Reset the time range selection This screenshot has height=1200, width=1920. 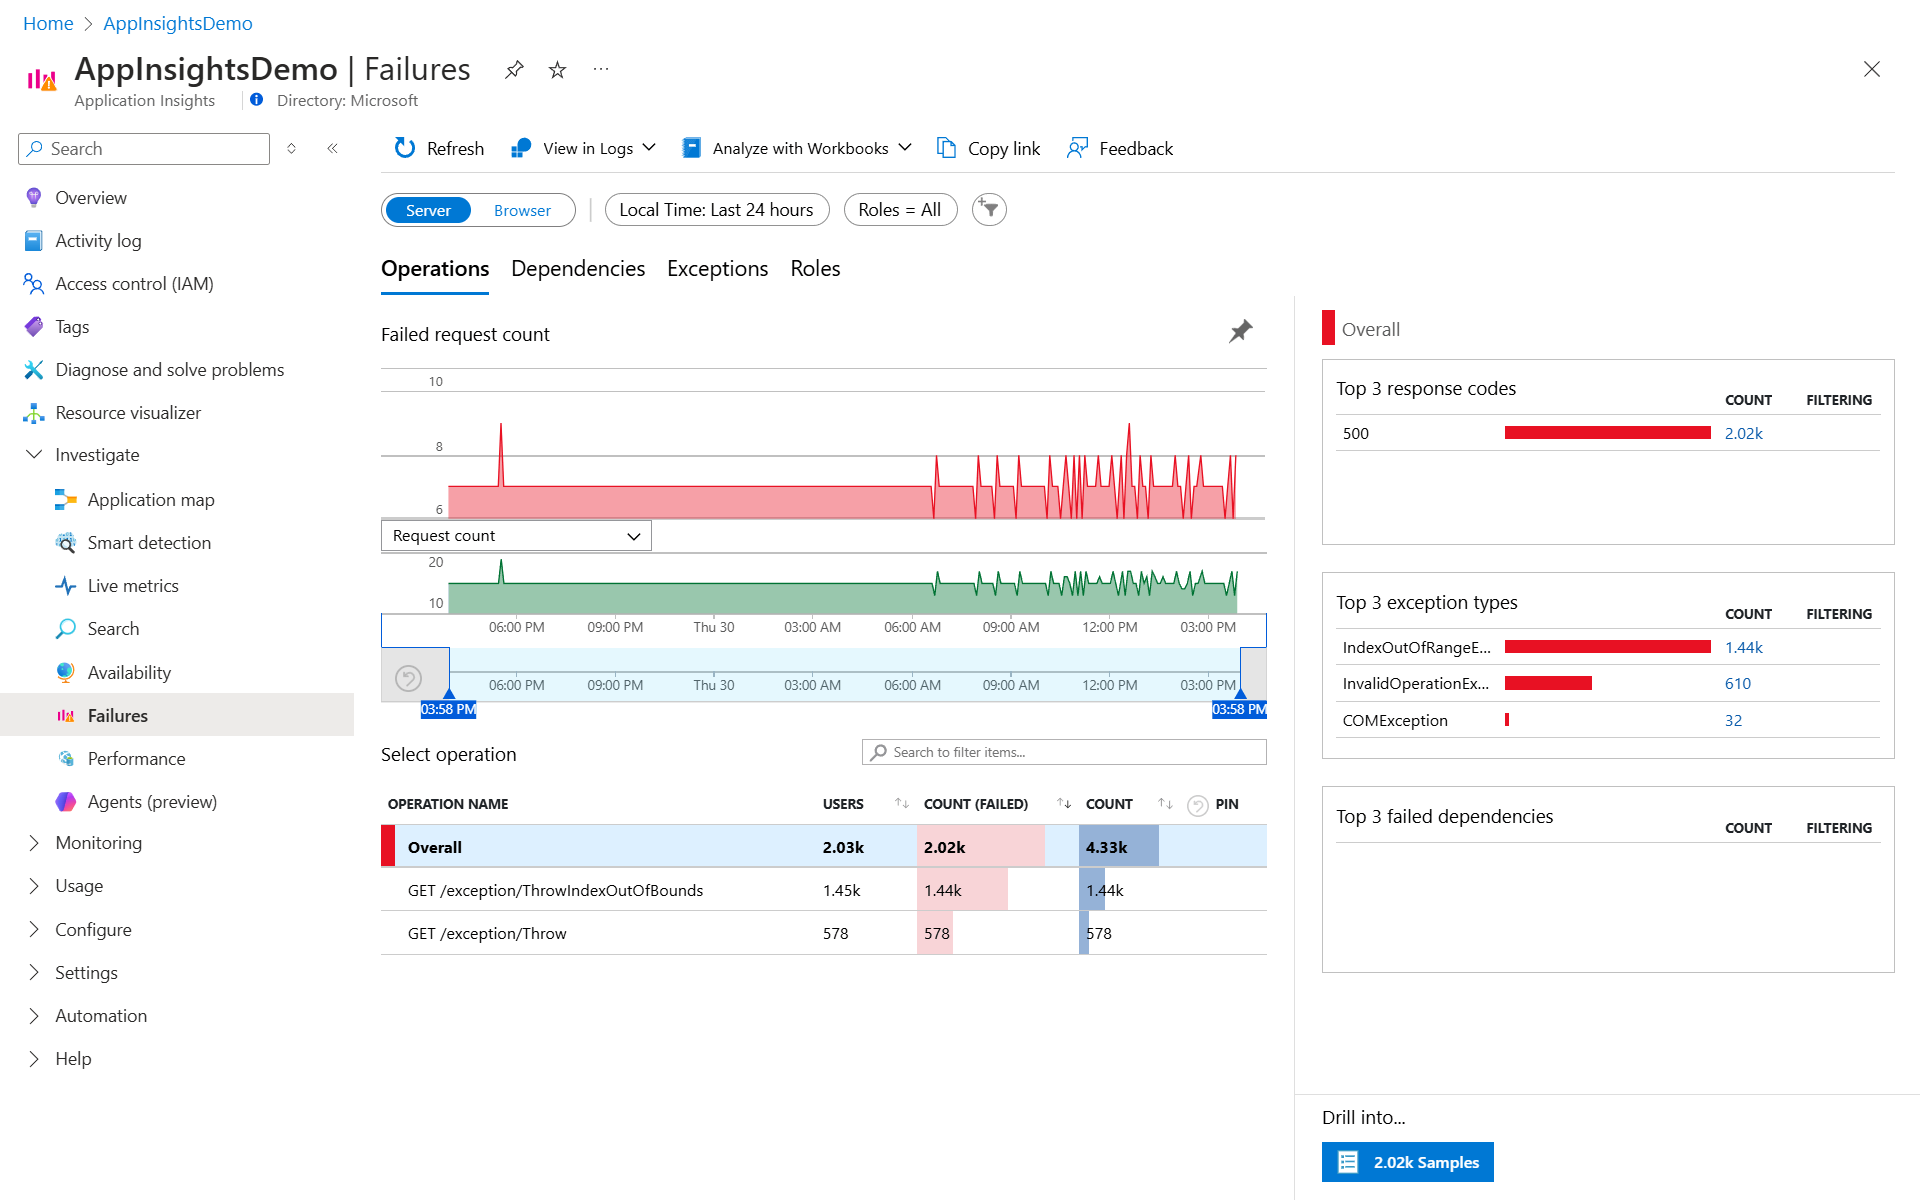(x=408, y=679)
